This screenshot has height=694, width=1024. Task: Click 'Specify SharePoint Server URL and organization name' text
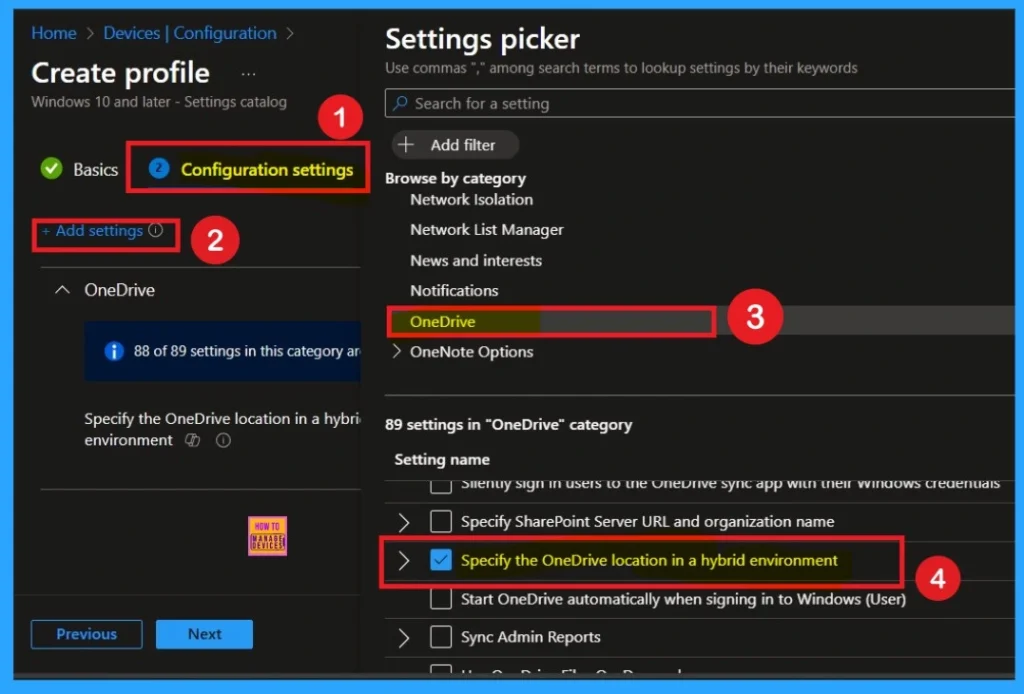click(x=647, y=522)
